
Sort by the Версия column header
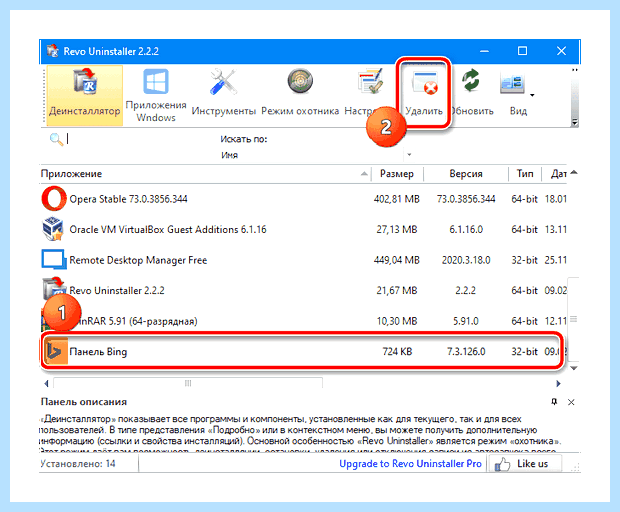click(x=466, y=174)
